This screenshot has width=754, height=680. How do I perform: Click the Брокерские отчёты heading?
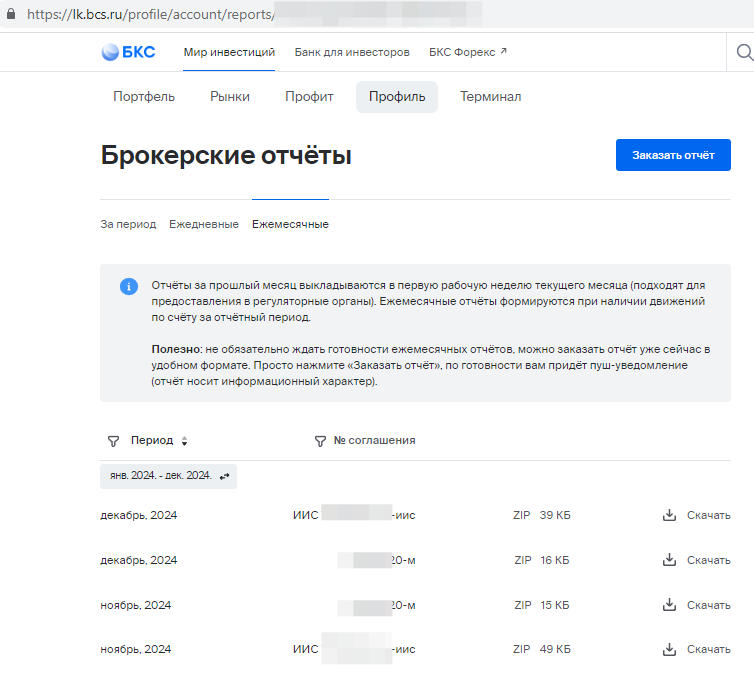tap(226, 155)
